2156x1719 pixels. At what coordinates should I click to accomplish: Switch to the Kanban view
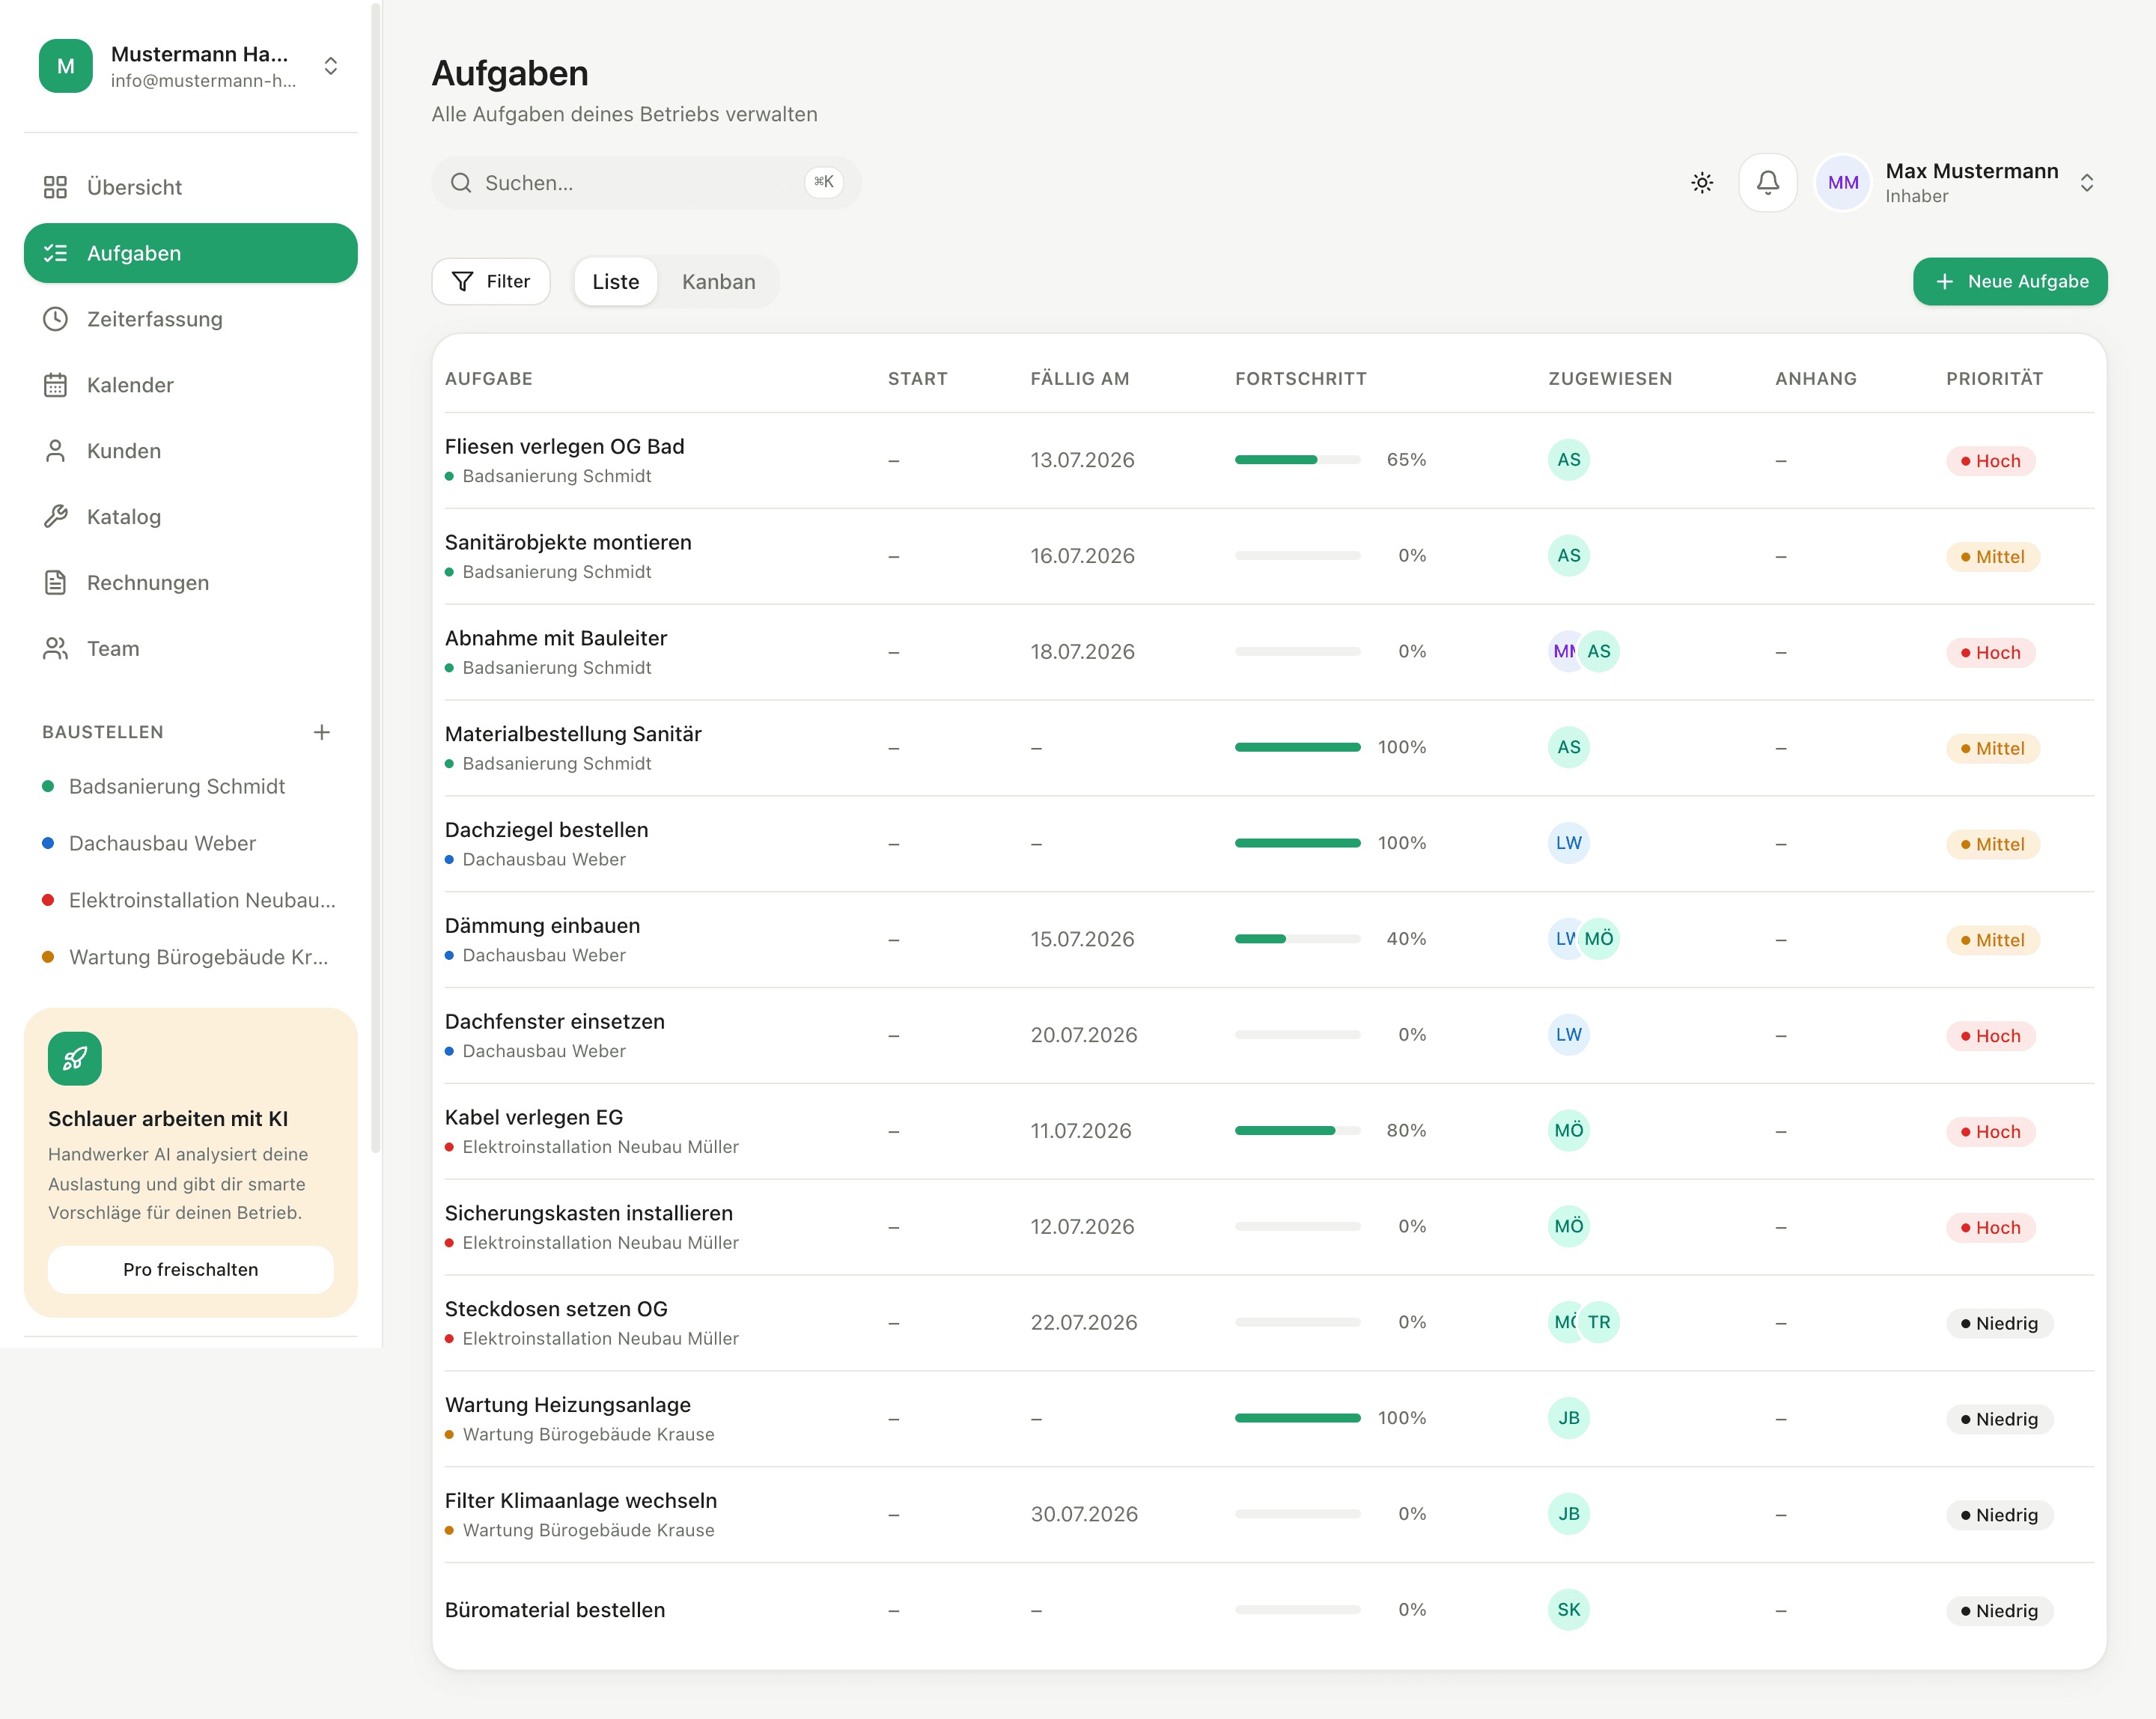pyautogui.click(x=718, y=282)
